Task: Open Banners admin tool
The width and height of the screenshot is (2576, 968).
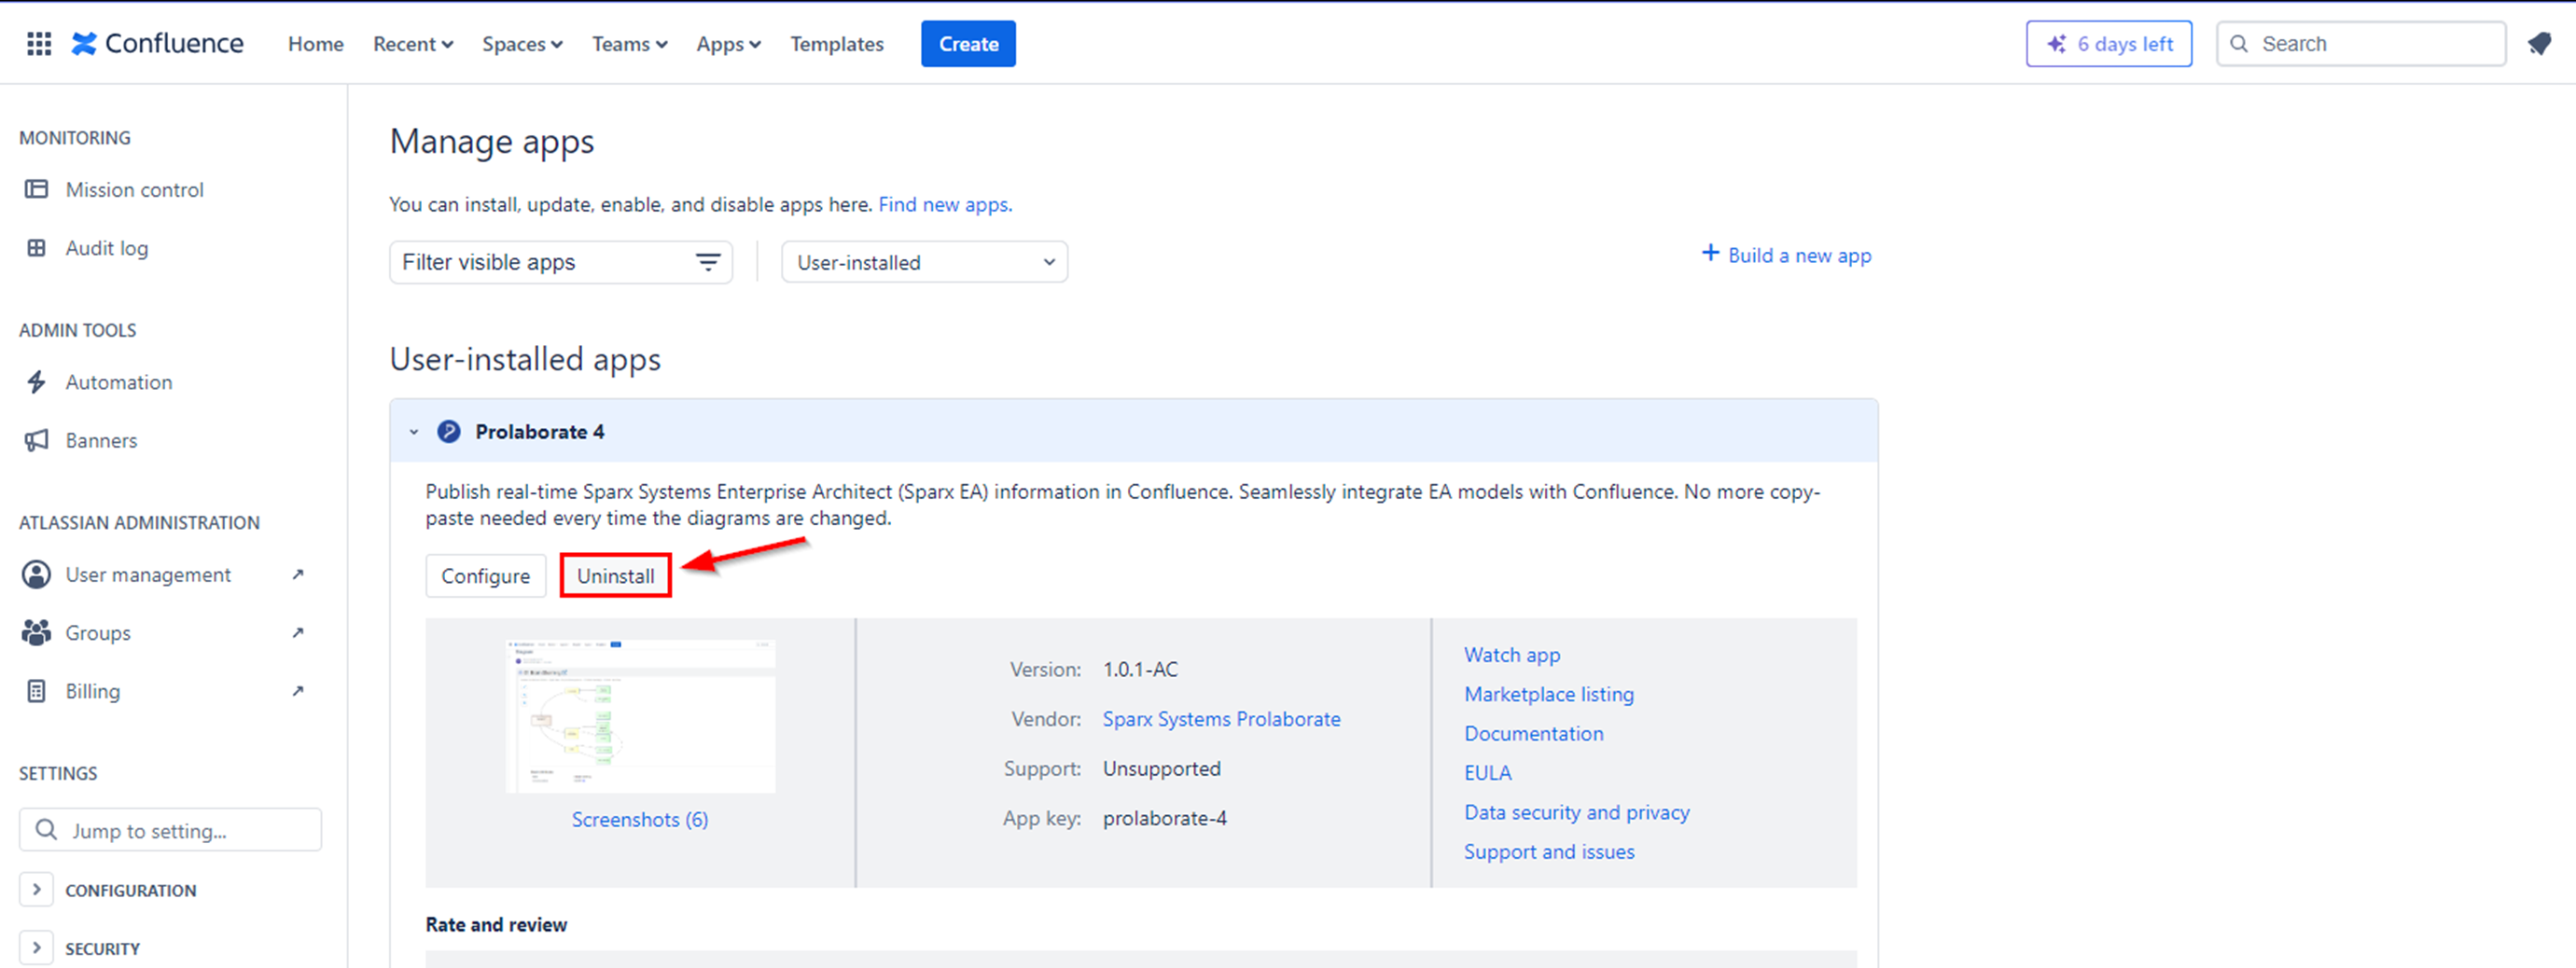Action: [x=102, y=440]
